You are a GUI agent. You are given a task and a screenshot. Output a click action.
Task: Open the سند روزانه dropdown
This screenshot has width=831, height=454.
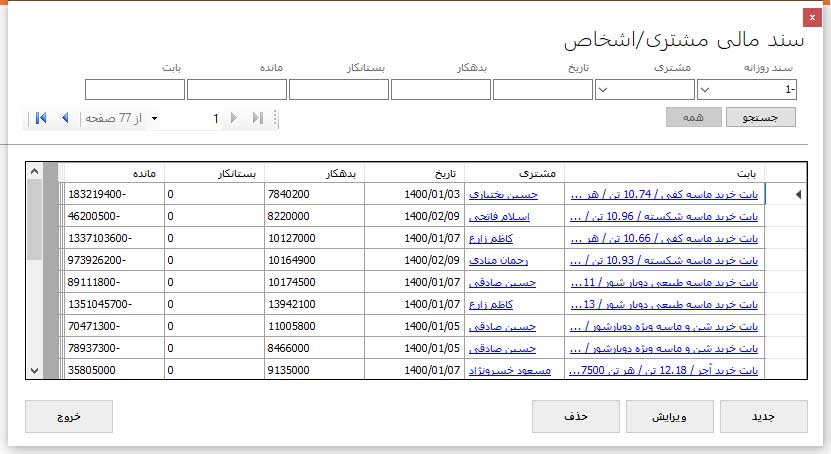pos(705,90)
